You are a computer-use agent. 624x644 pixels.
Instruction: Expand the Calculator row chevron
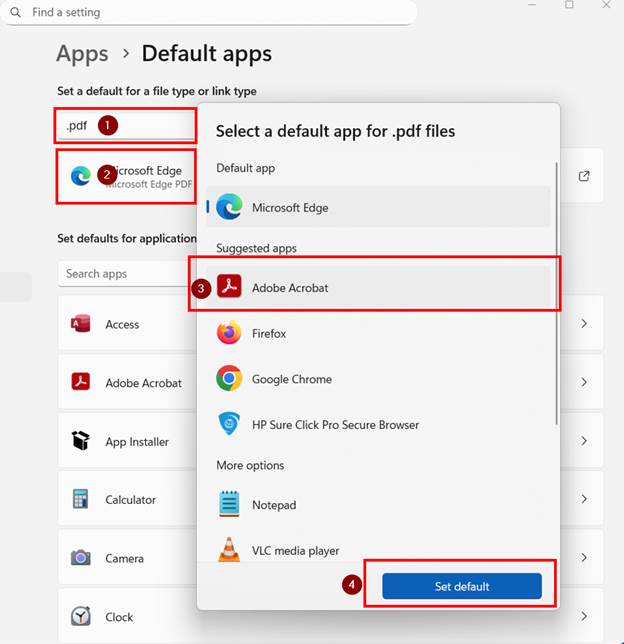[584, 499]
